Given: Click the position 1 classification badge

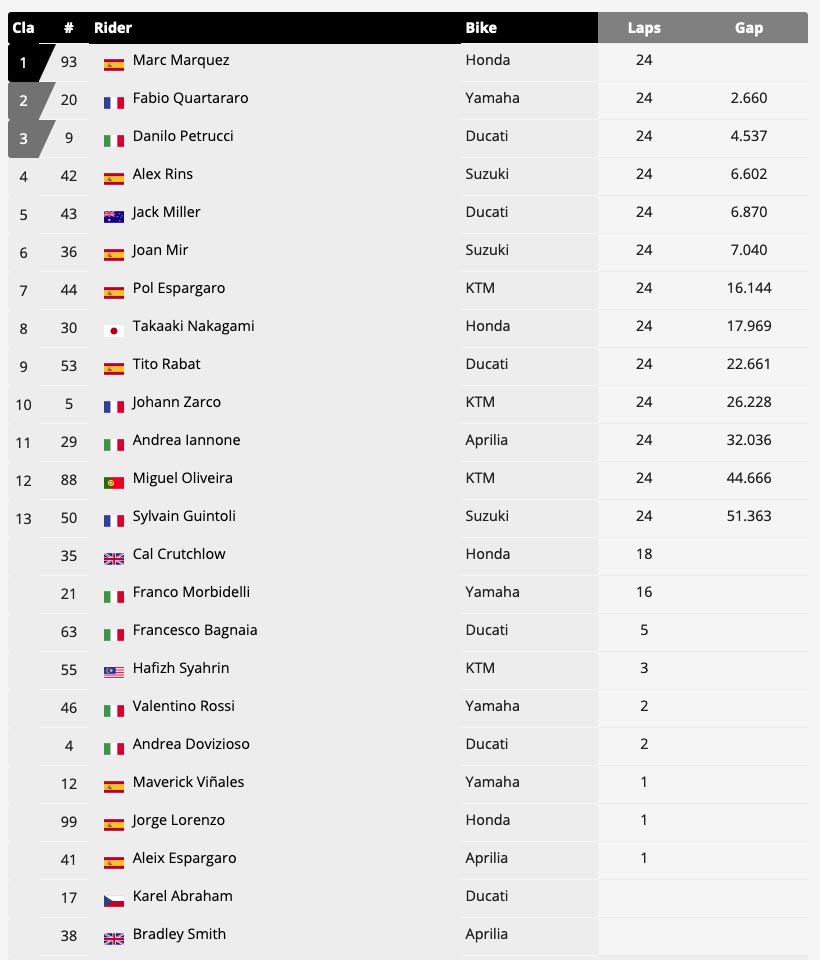Looking at the screenshot, I should [x=28, y=62].
